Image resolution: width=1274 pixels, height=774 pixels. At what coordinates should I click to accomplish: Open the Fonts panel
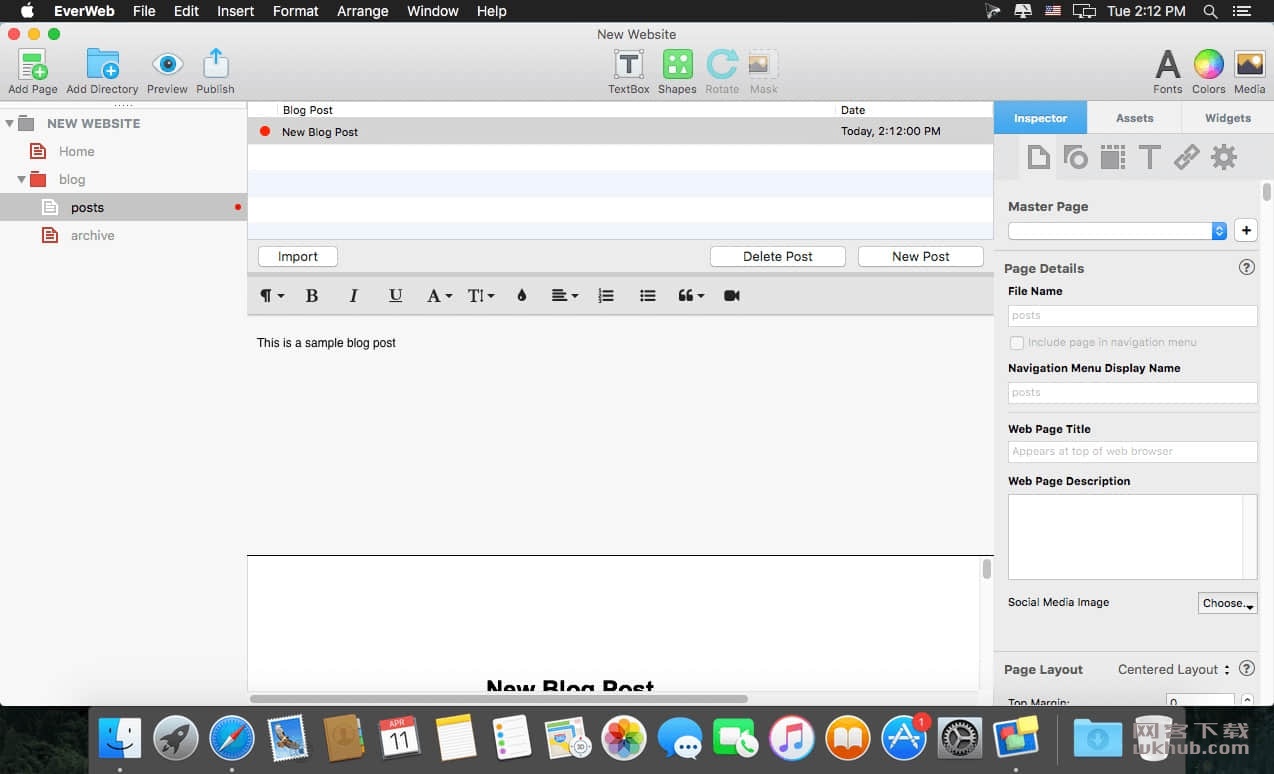1167,65
